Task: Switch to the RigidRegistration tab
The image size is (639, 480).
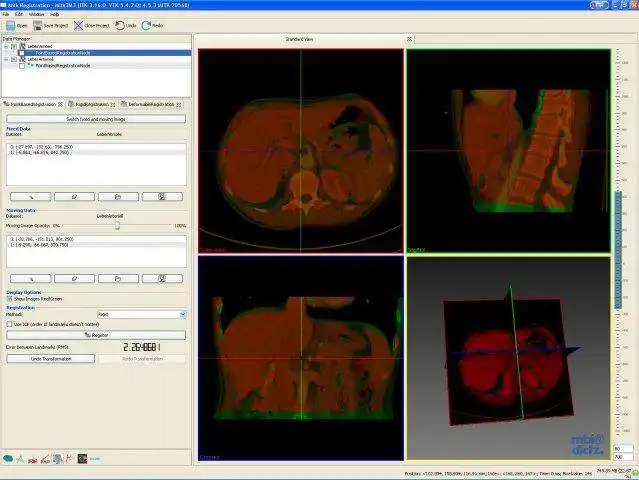Action: (92, 104)
